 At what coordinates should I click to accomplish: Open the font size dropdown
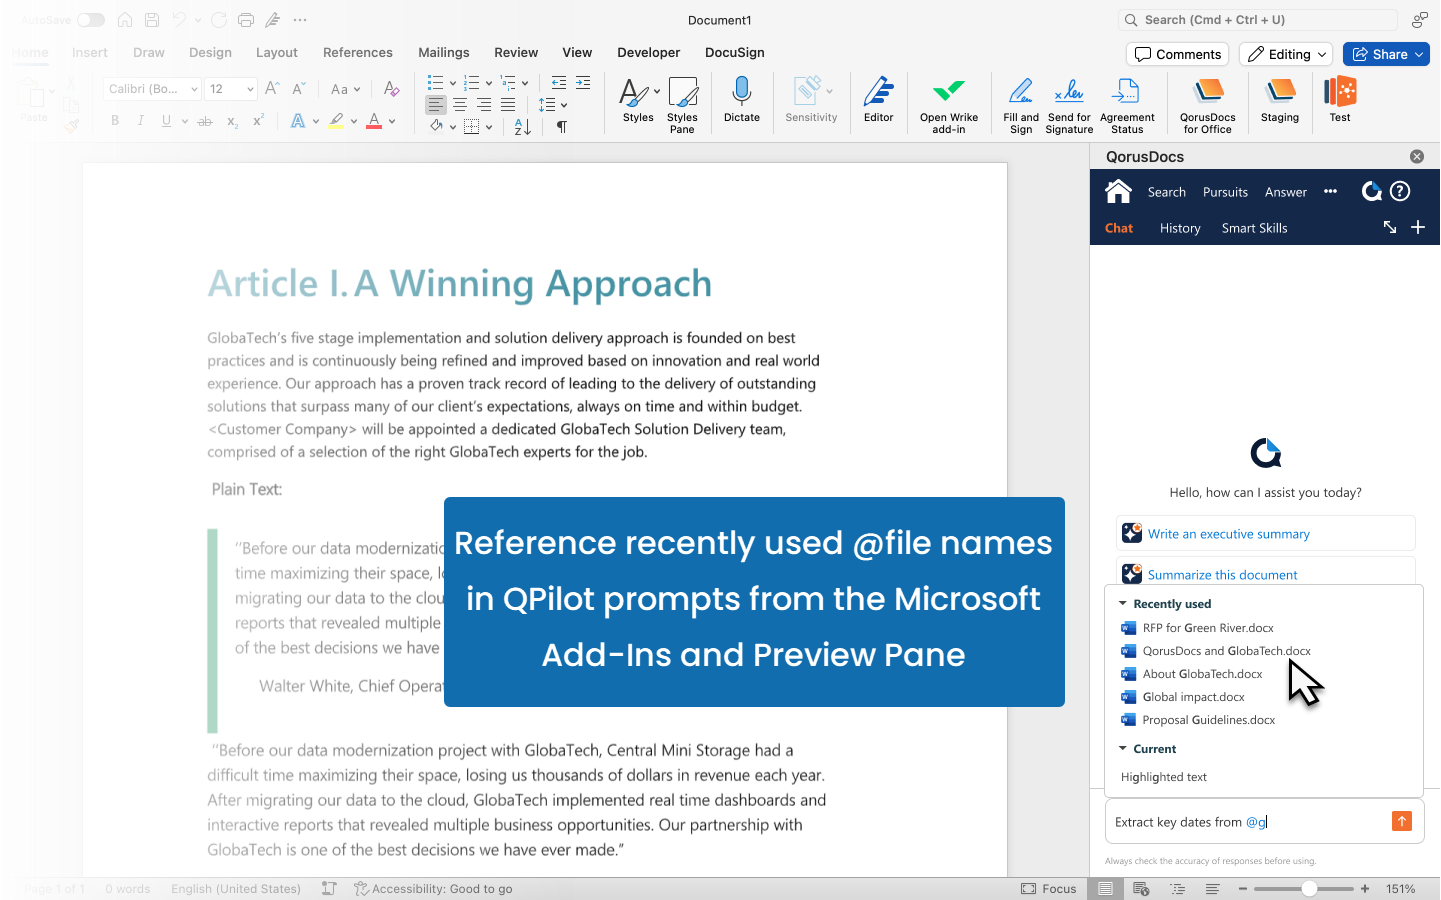click(x=250, y=89)
